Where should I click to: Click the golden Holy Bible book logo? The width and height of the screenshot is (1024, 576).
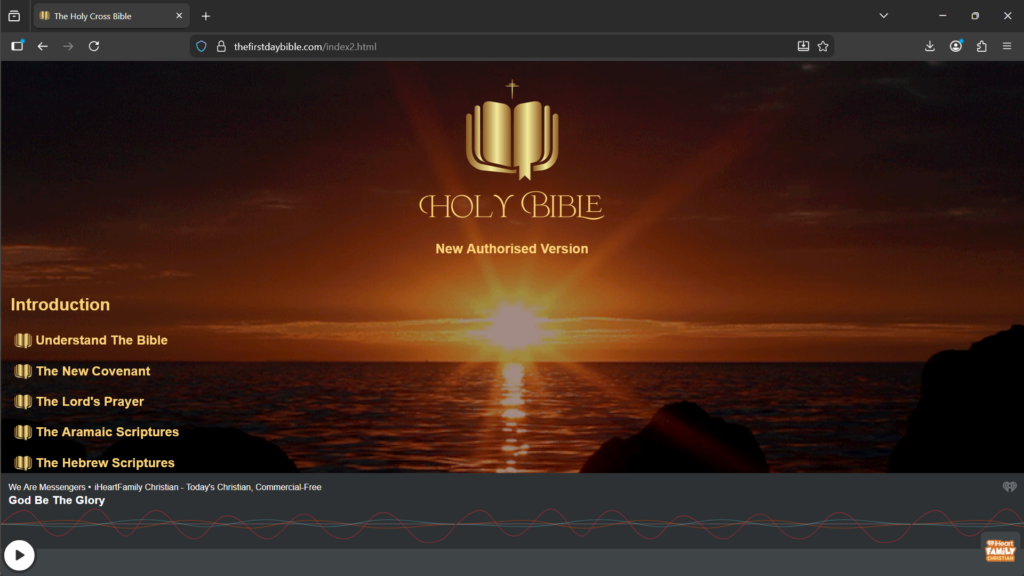[512, 135]
